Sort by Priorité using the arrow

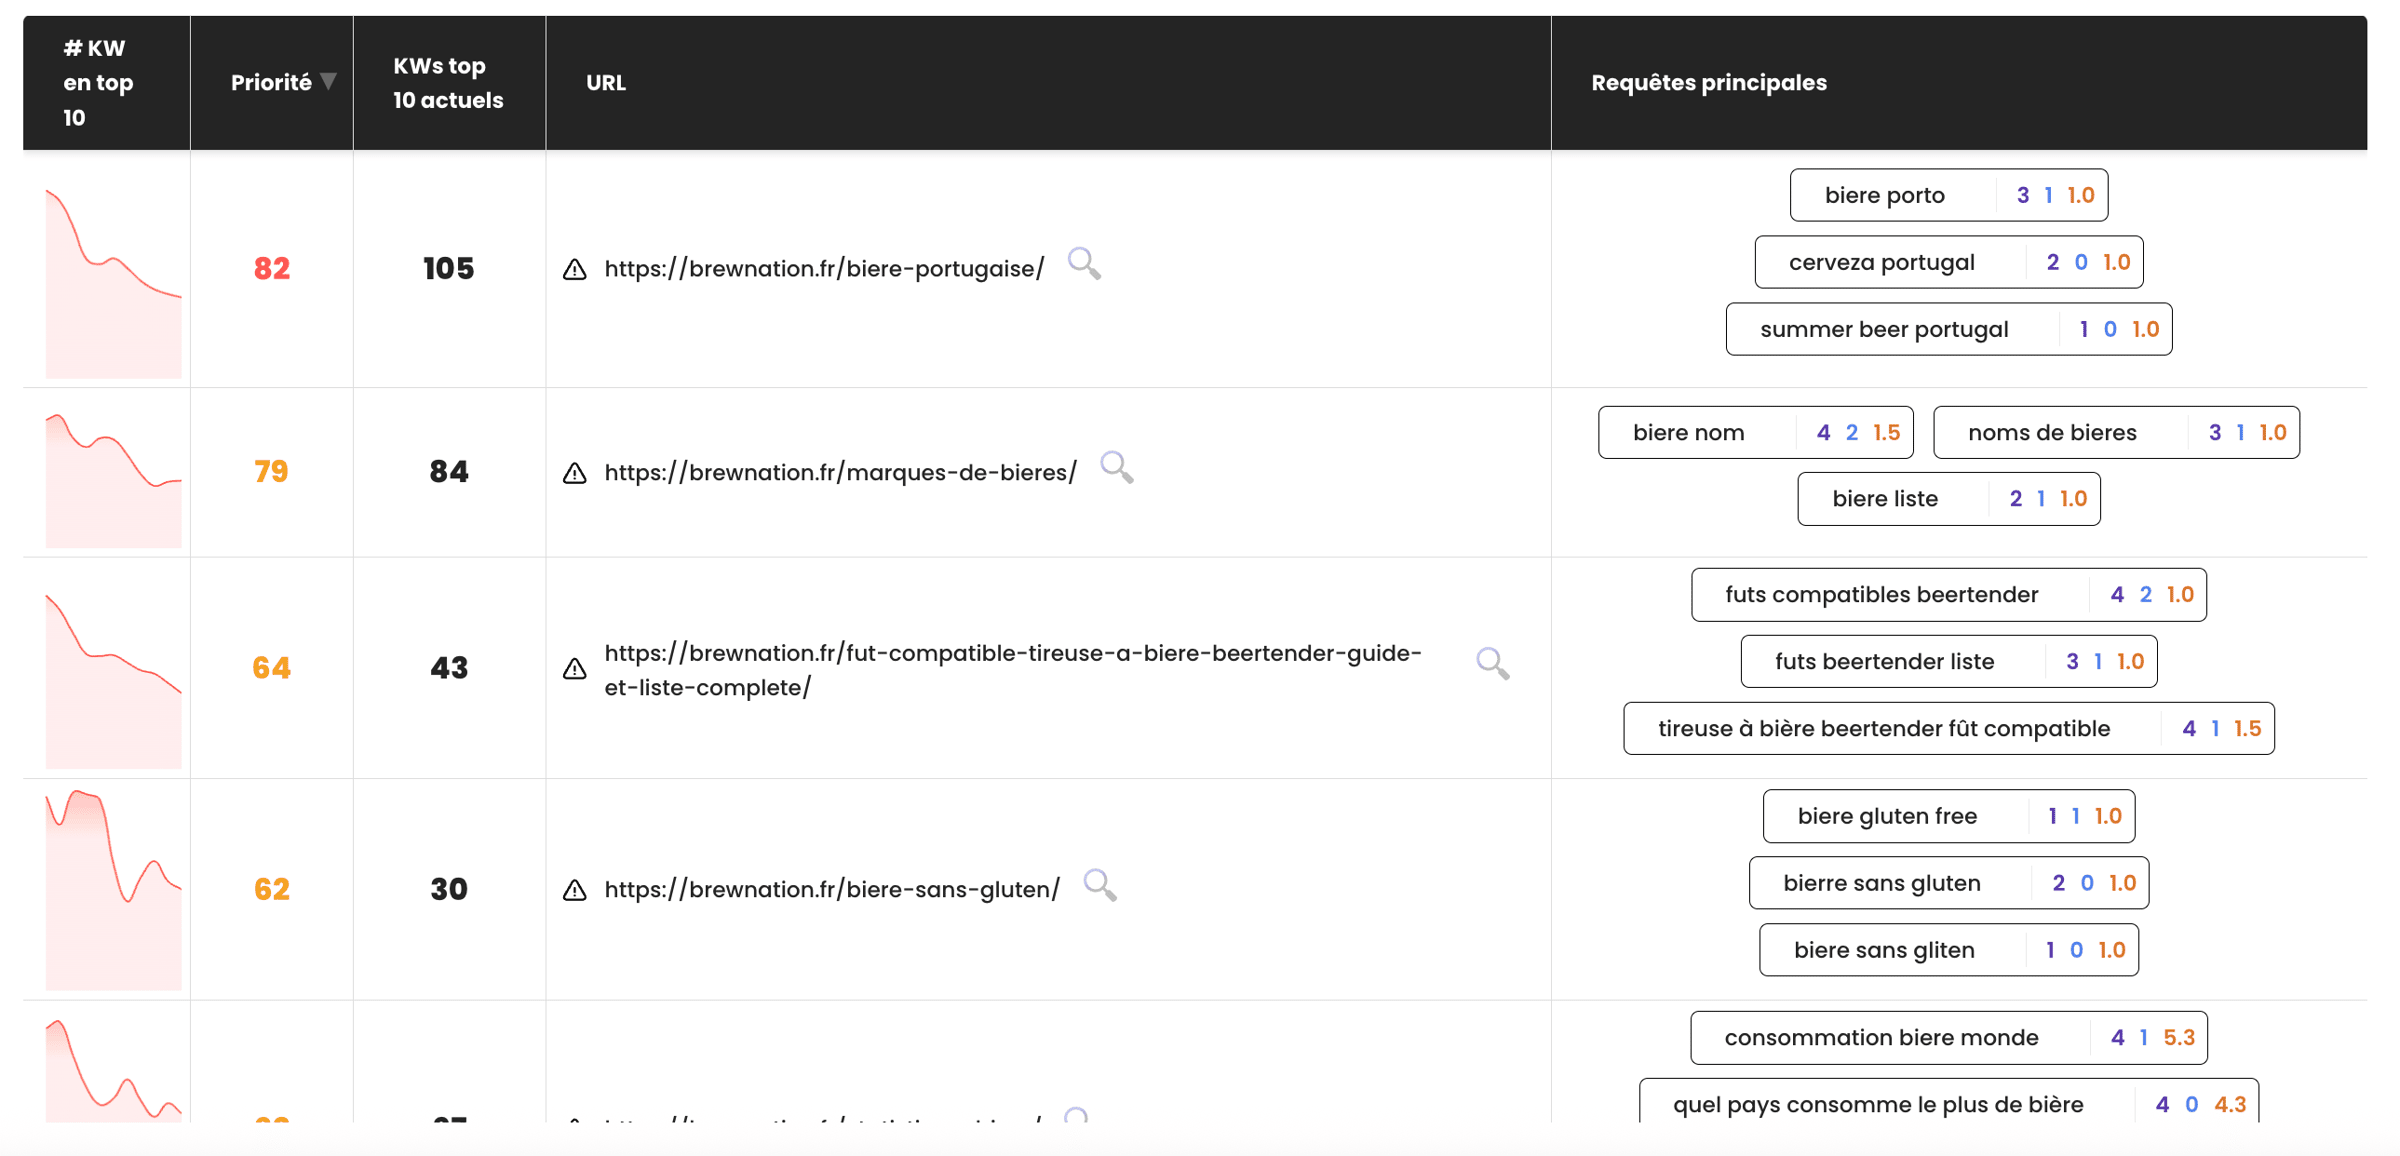coord(328,82)
